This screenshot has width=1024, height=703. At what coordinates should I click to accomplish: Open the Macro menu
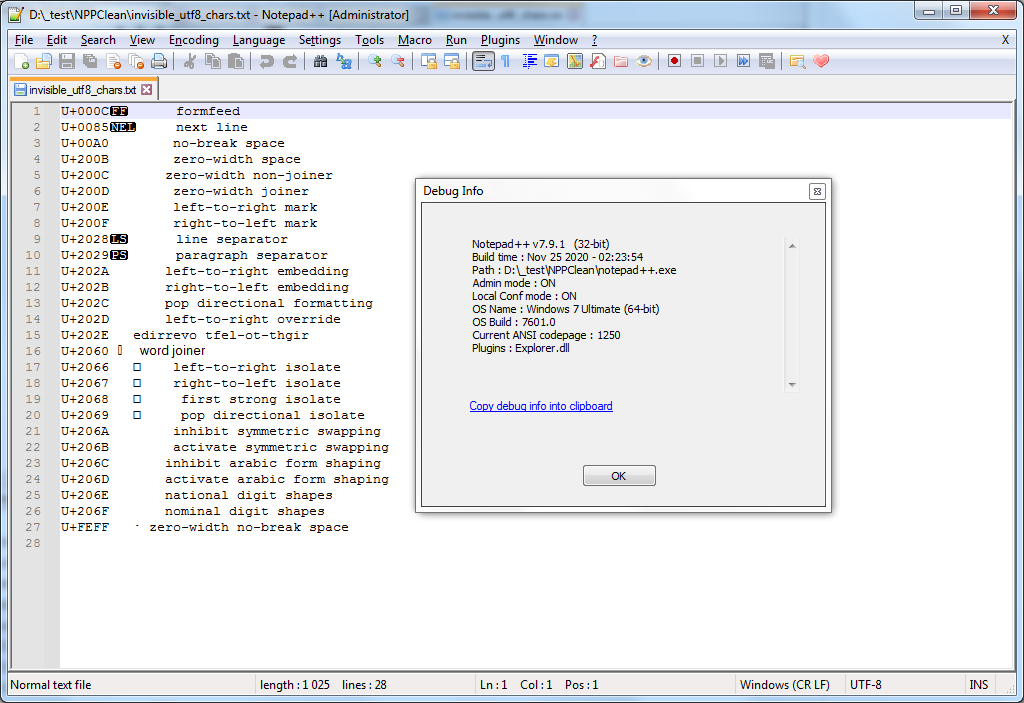(415, 40)
